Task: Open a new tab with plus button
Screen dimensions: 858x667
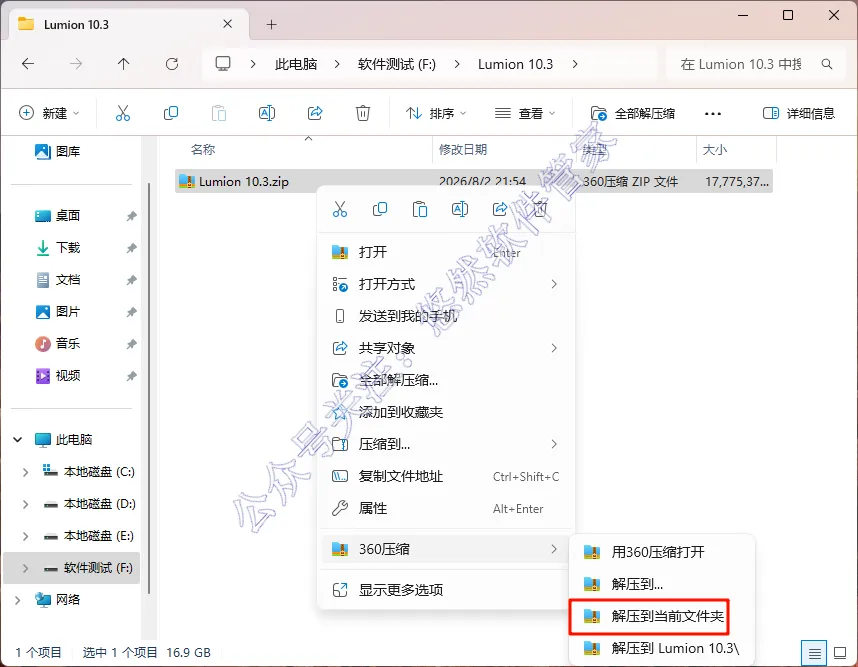Action: click(271, 25)
